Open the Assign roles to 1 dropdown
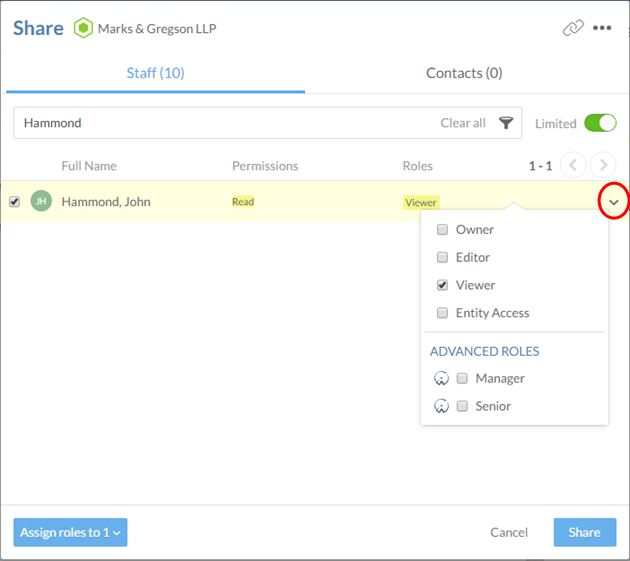This screenshot has width=630, height=561. pyautogui.click(x=70, y=532)
